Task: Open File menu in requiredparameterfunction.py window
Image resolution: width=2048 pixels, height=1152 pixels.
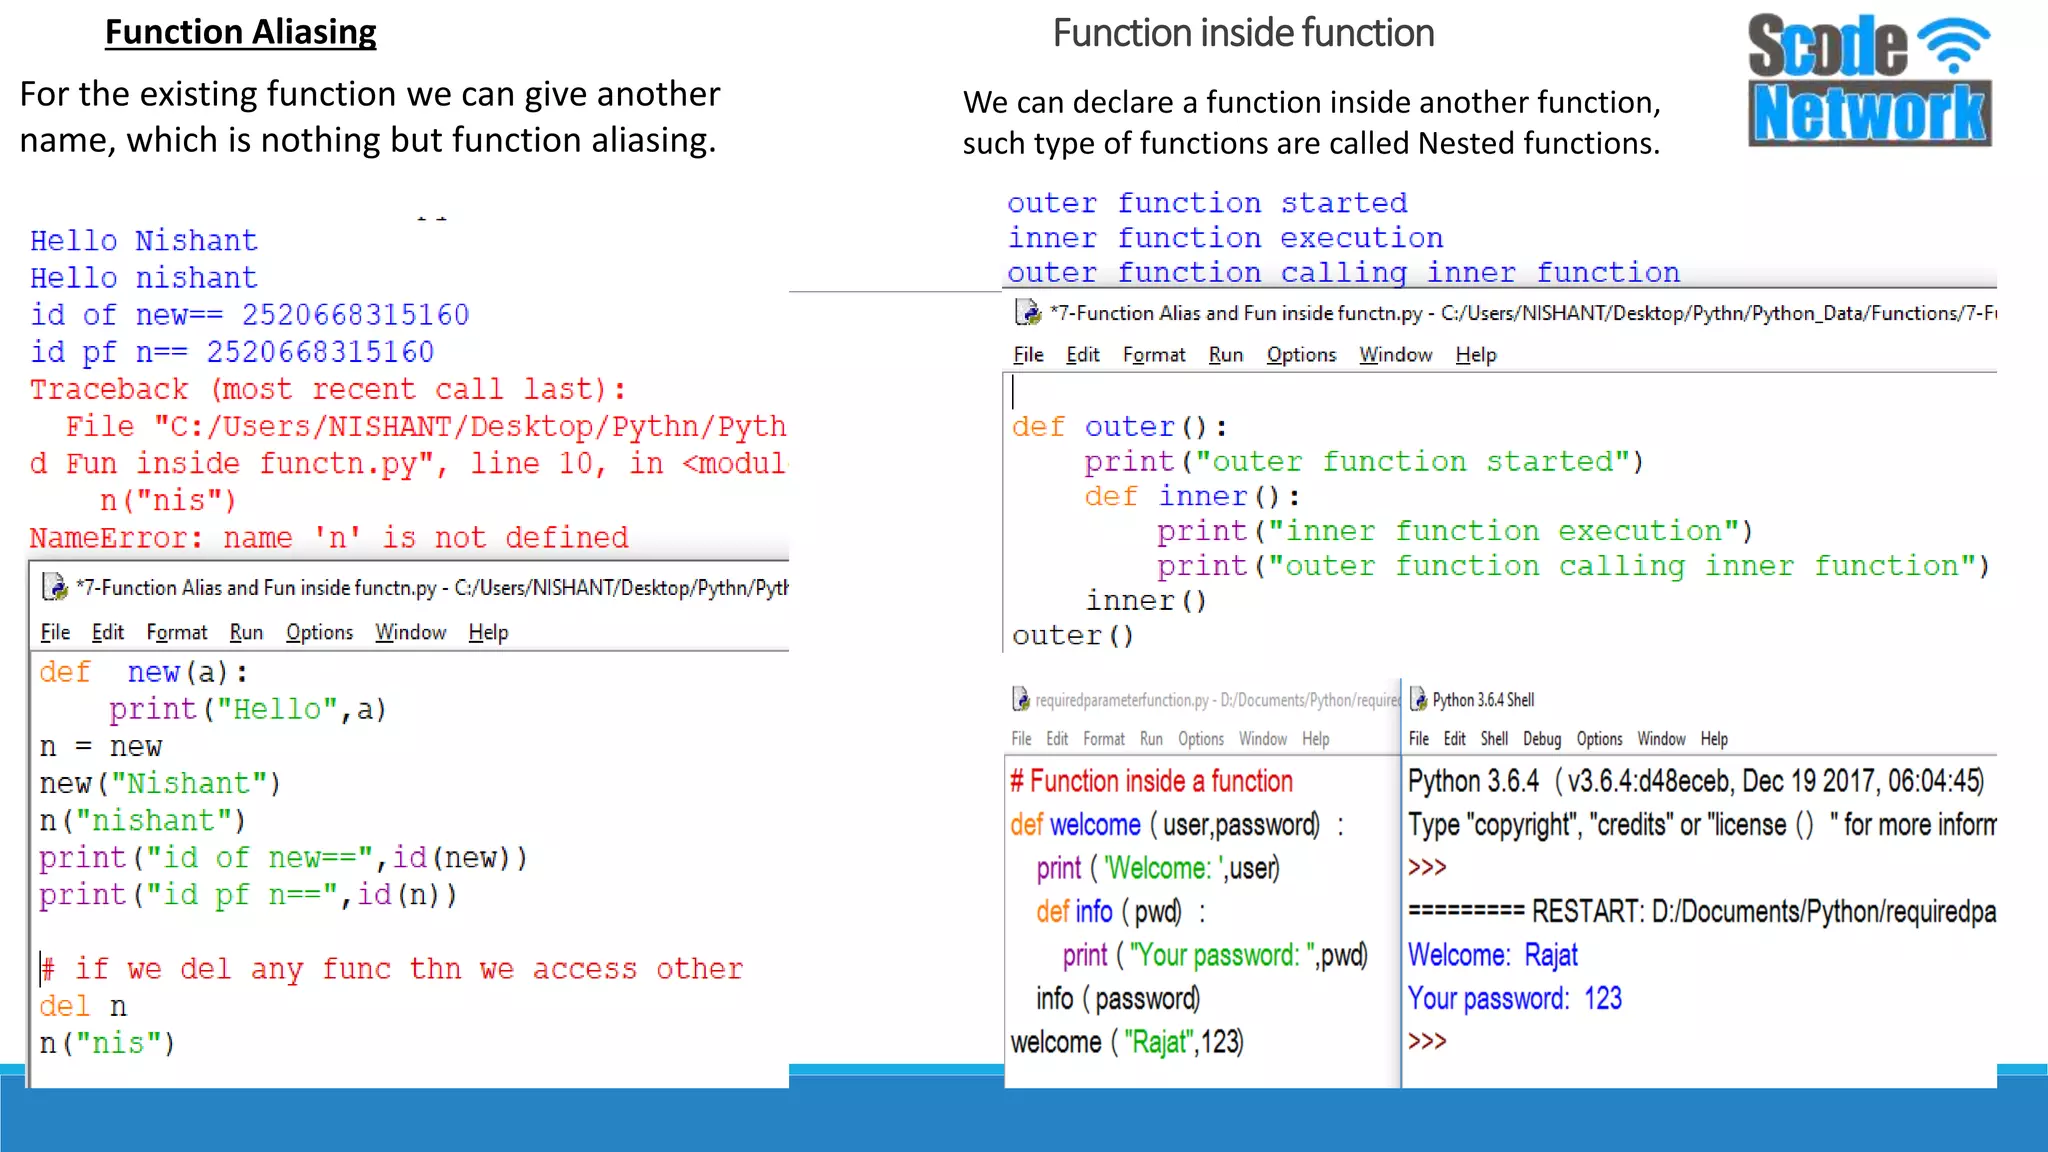Action: tap(1021, 739)
